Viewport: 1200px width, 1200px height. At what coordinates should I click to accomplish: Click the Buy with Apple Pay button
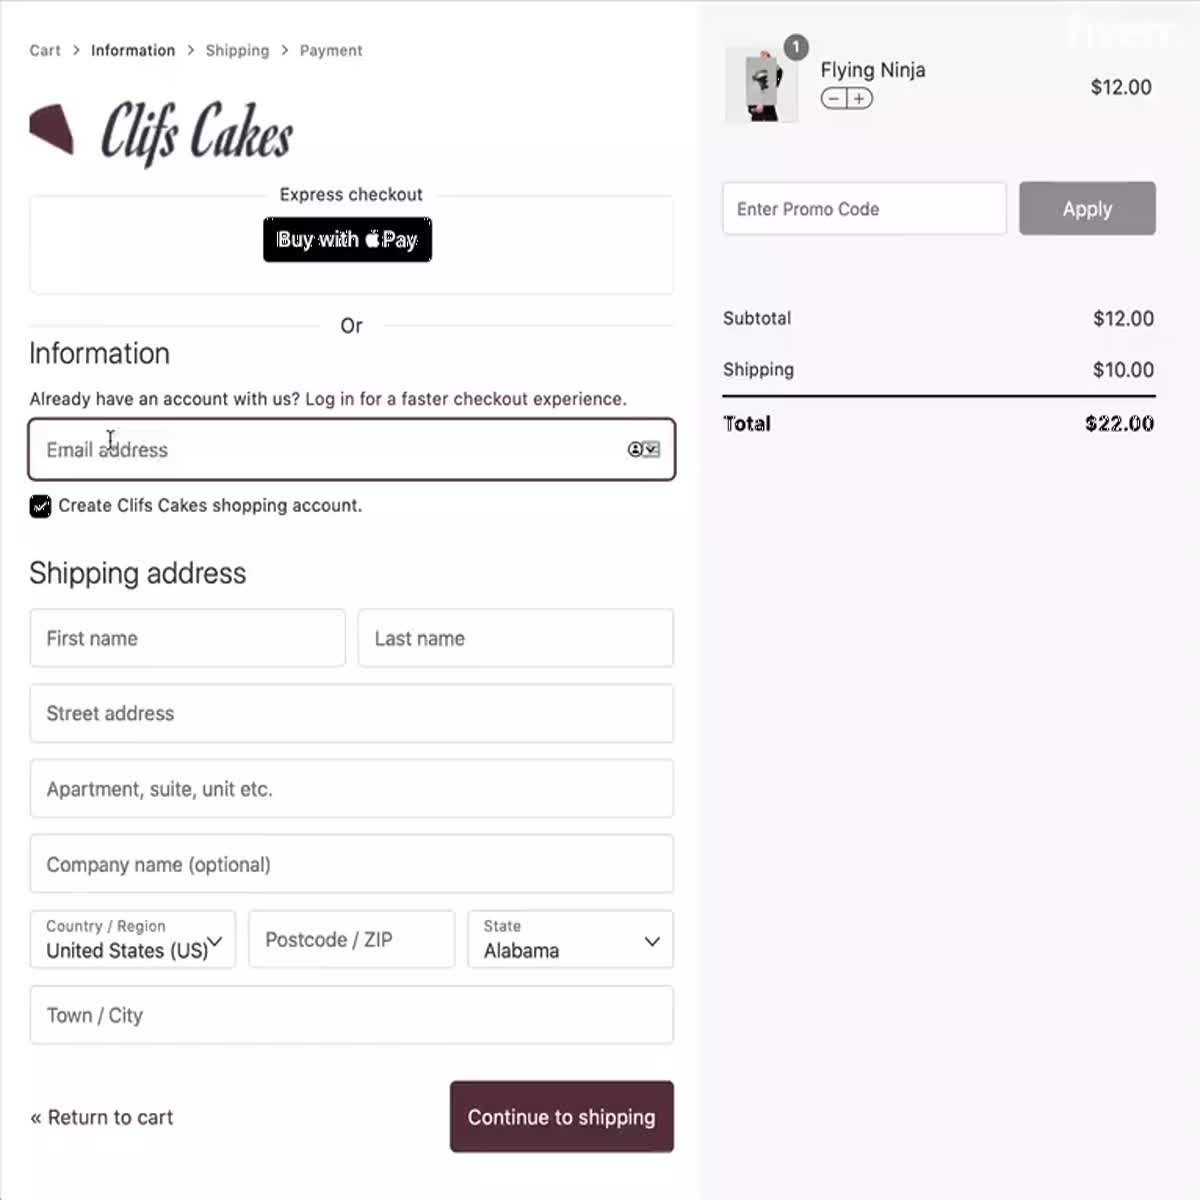pyautogui.click(x=347, y=240)
